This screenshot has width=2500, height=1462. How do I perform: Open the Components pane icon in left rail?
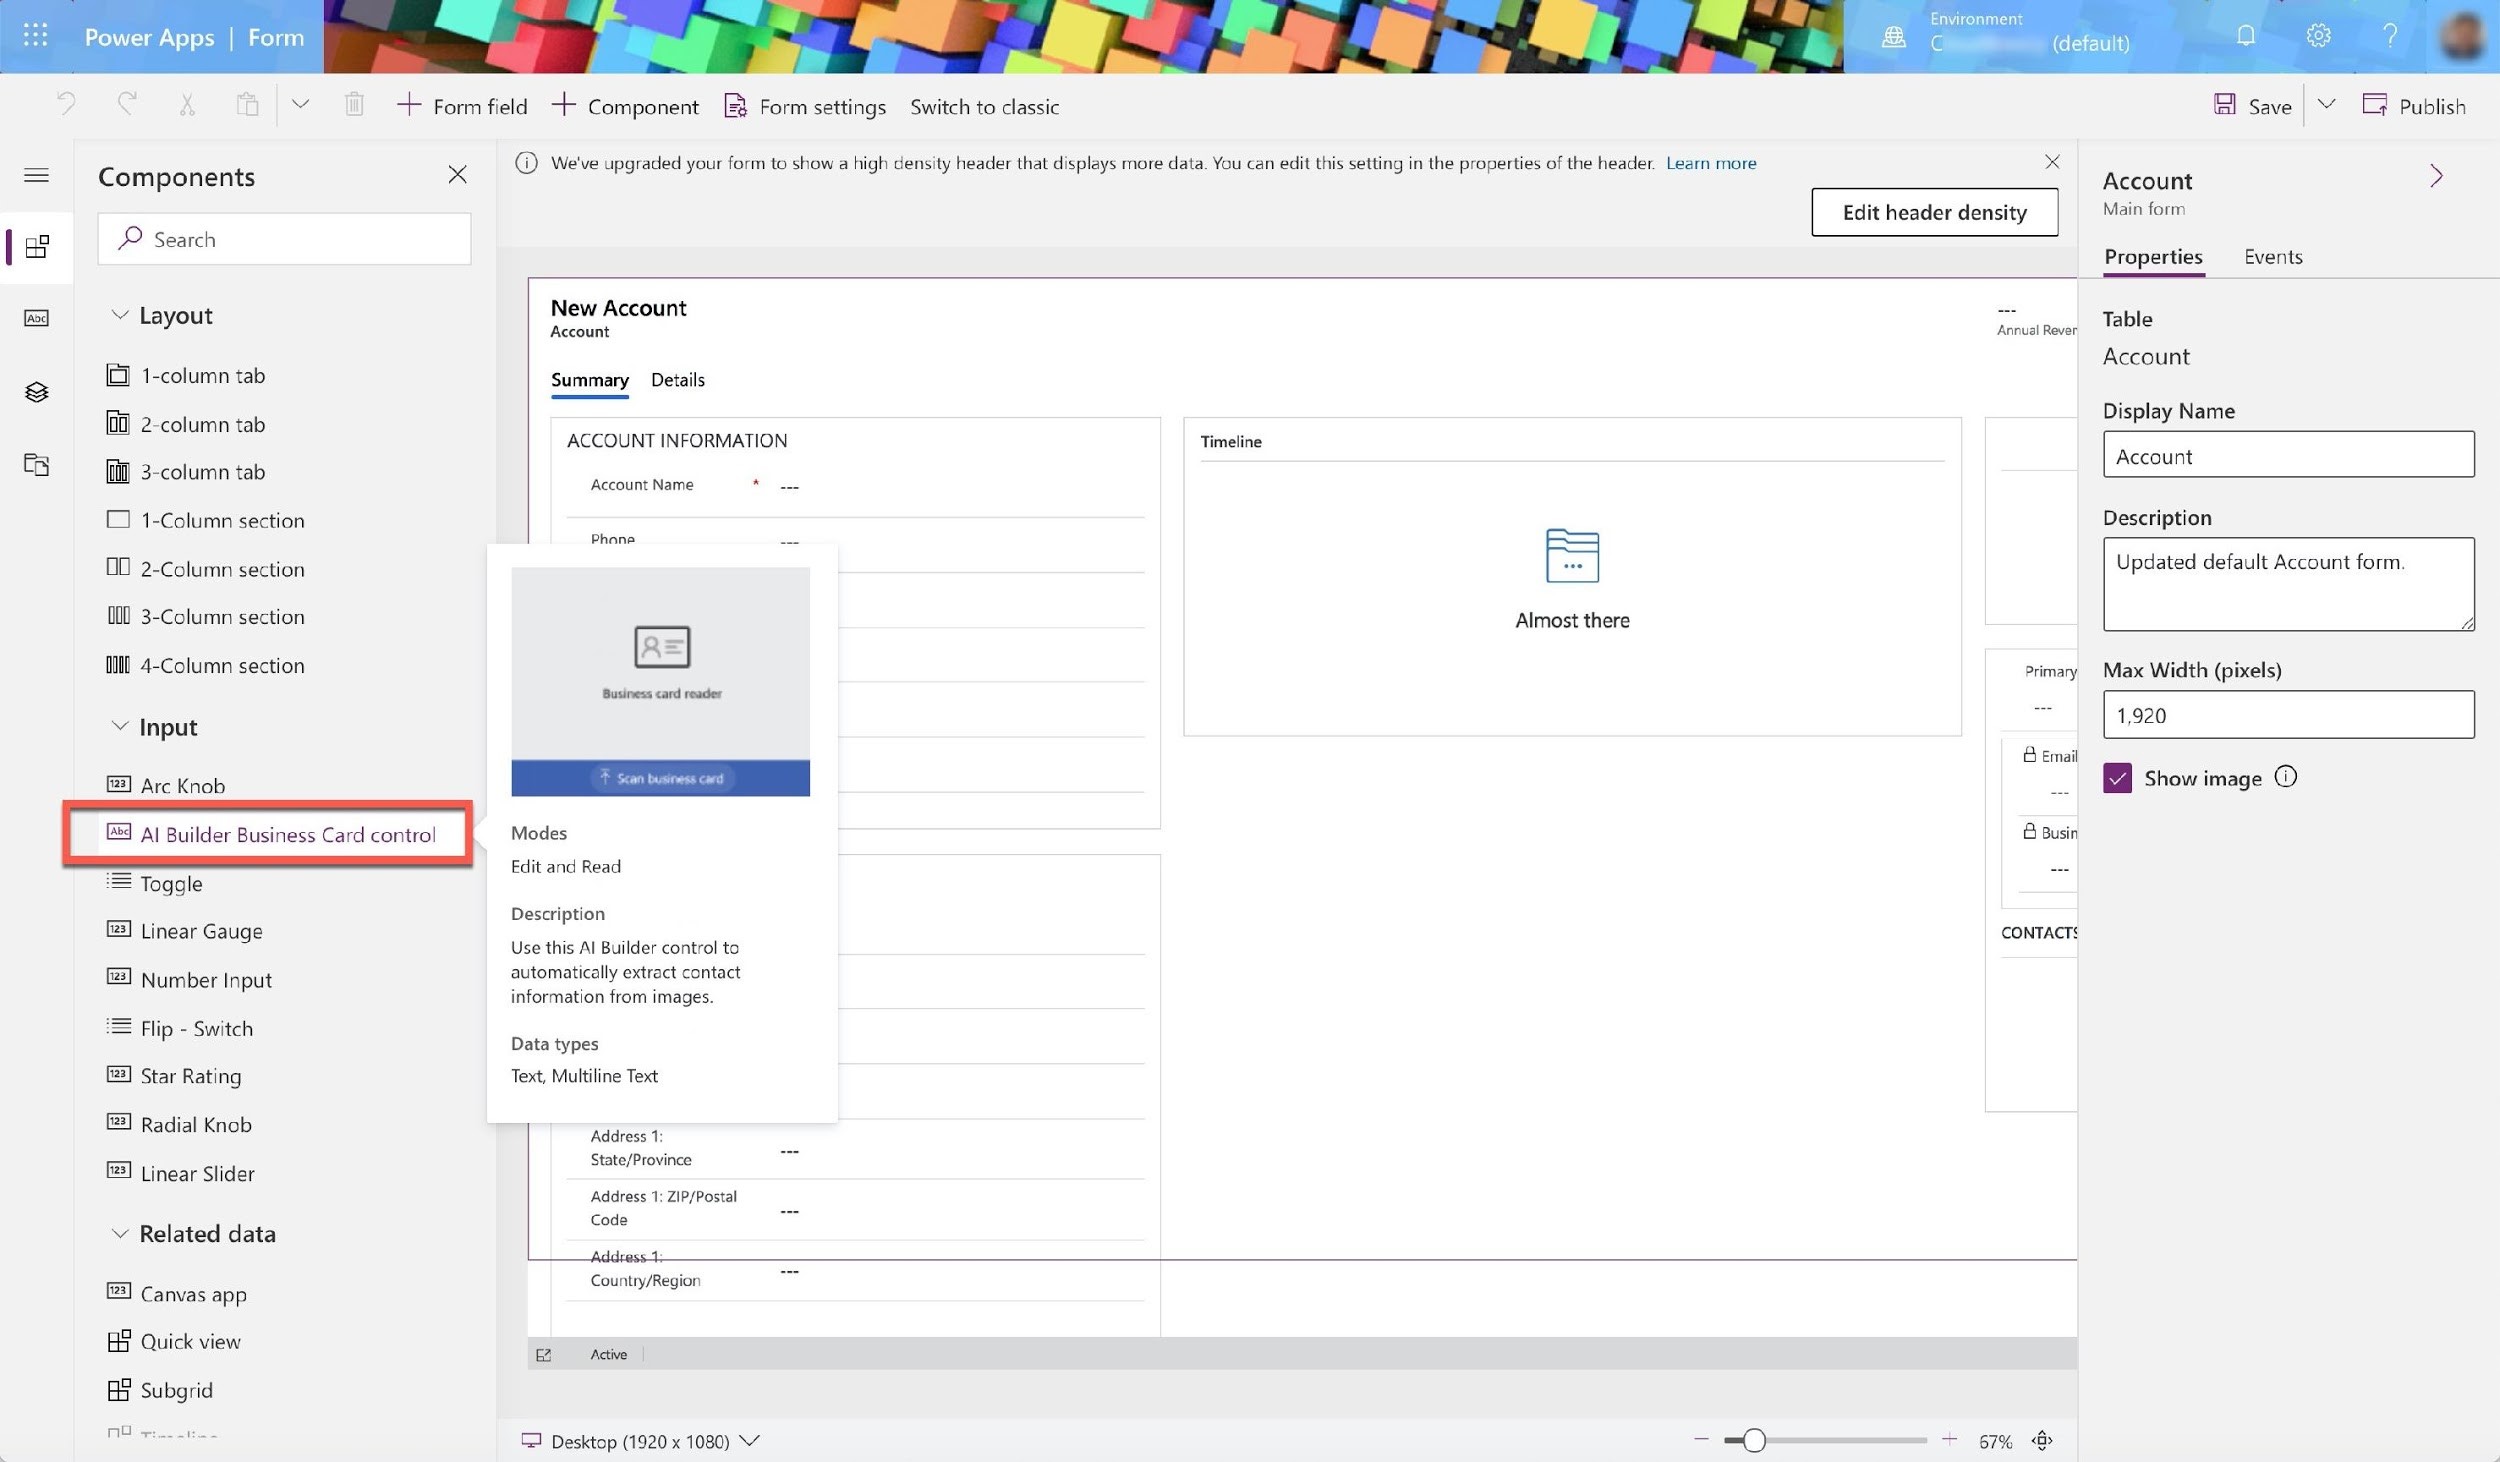(37, 247)
